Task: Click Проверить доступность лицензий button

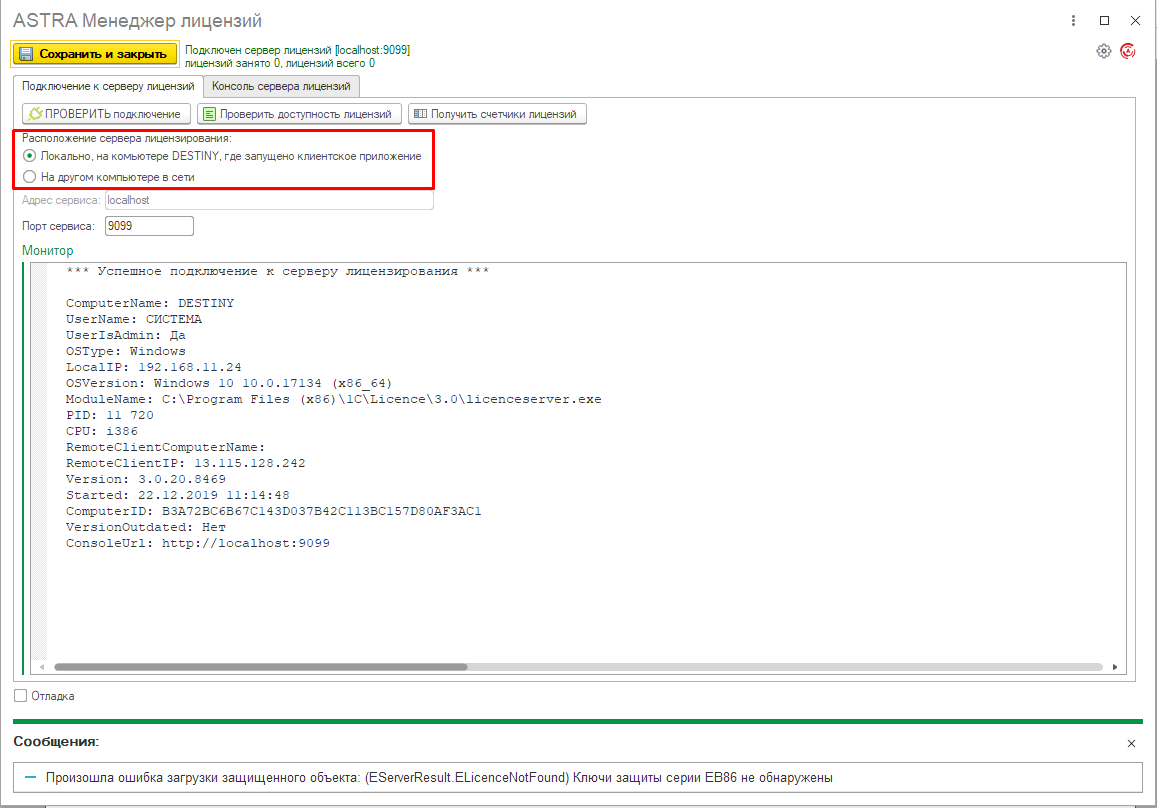Action: tap(300, 114)
